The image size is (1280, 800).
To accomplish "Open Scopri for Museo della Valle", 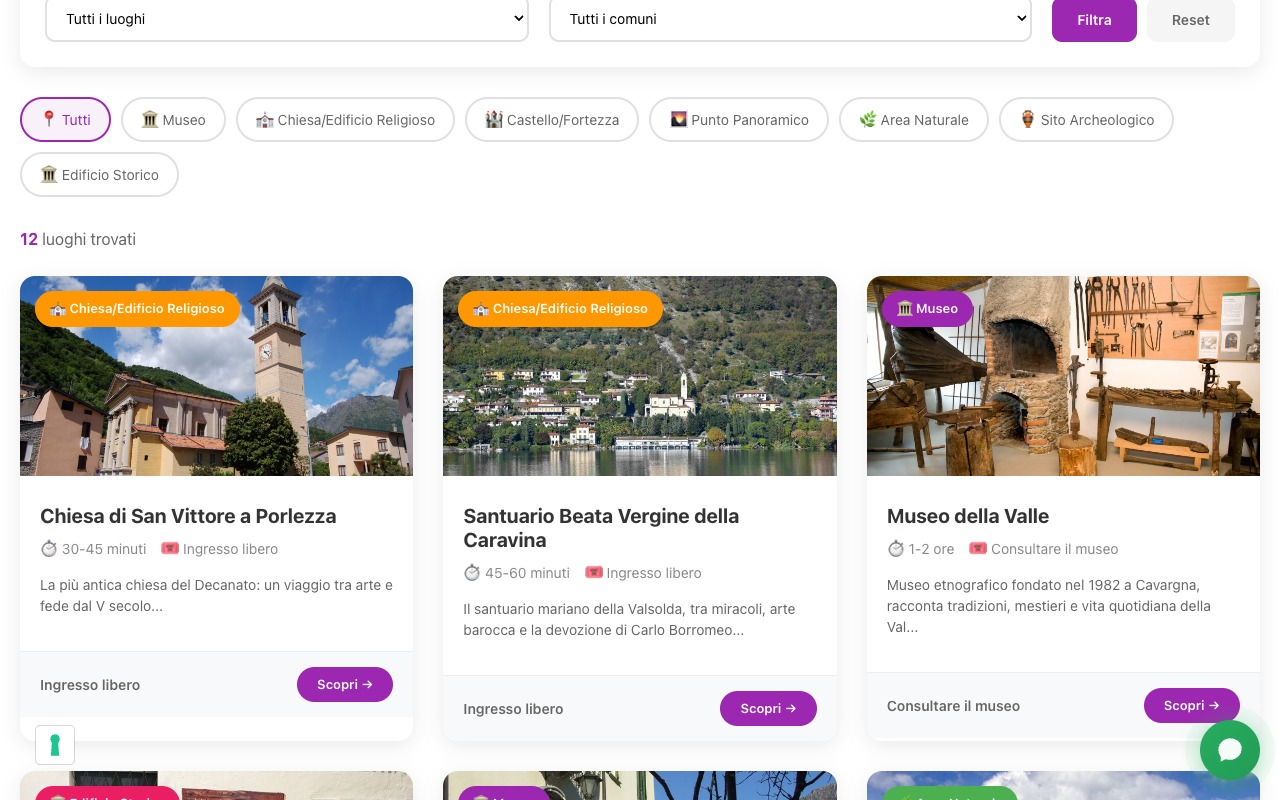I will tap(1191, 705).
